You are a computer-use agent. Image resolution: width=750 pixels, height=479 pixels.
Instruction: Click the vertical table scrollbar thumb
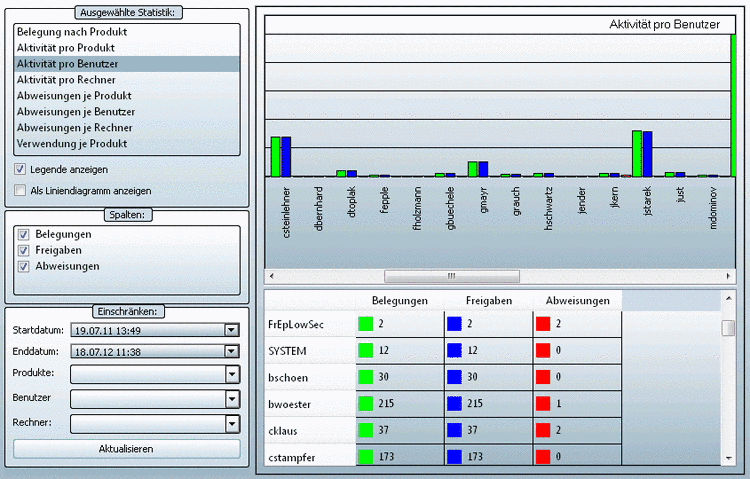tap(728, 328)
